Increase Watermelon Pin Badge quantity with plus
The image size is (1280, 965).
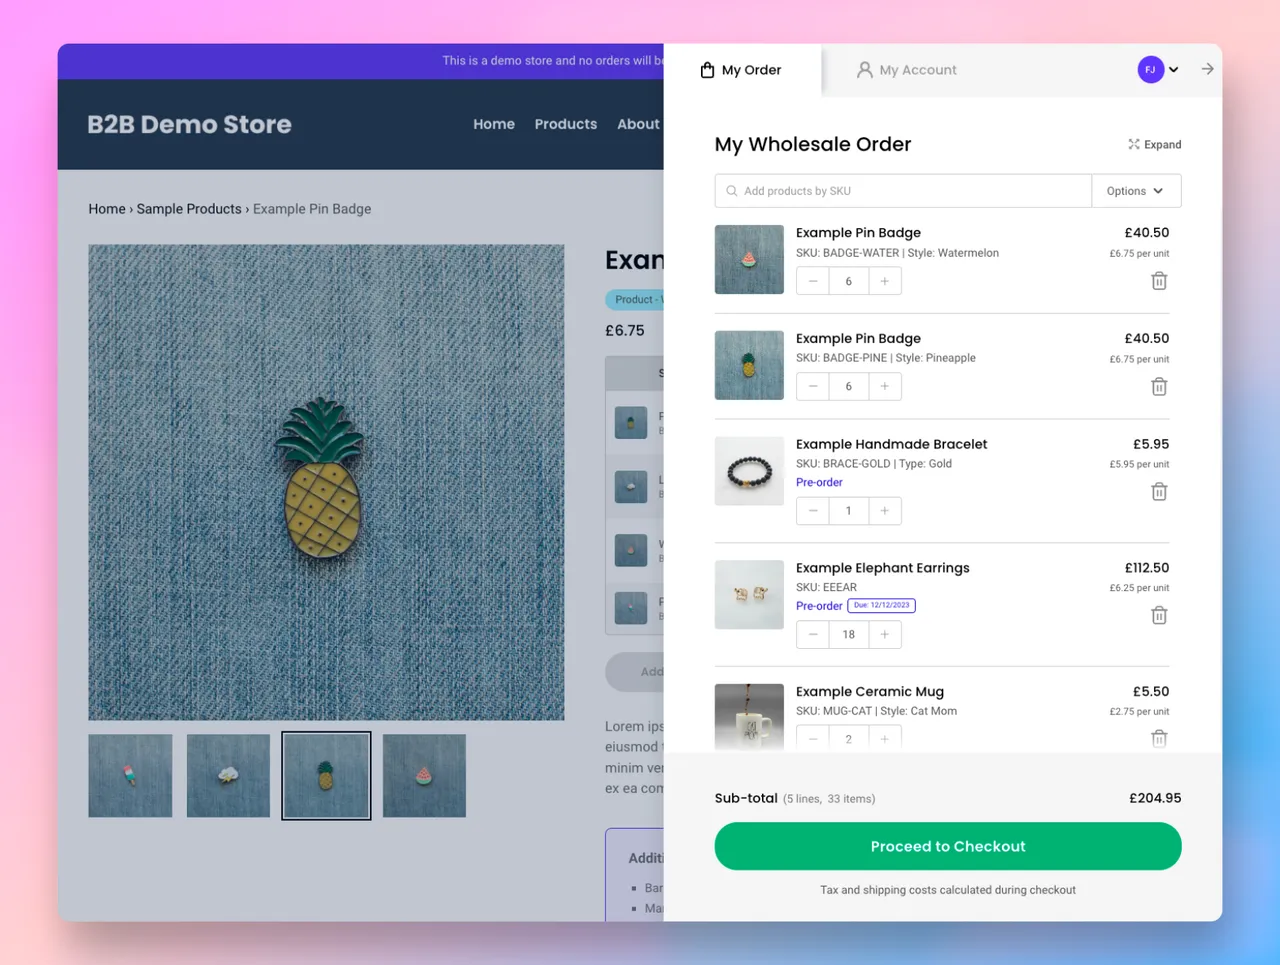(x=884, y=281)
